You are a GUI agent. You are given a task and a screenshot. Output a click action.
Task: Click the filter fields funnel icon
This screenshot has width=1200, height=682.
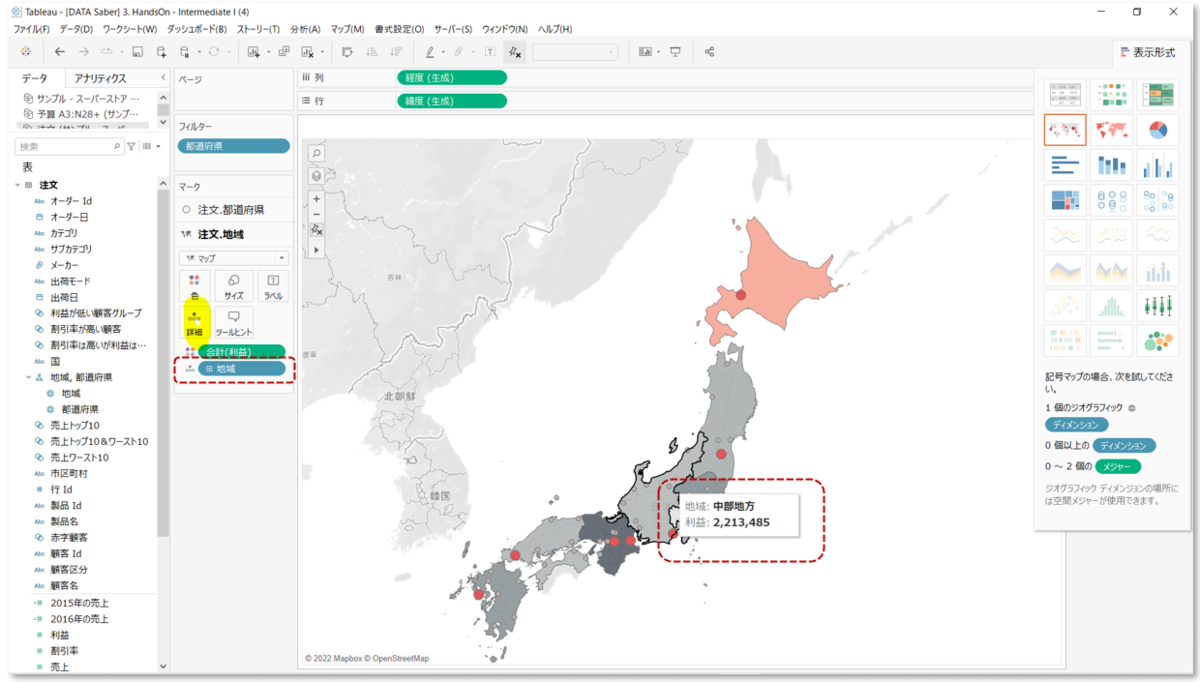pos(131,146)
